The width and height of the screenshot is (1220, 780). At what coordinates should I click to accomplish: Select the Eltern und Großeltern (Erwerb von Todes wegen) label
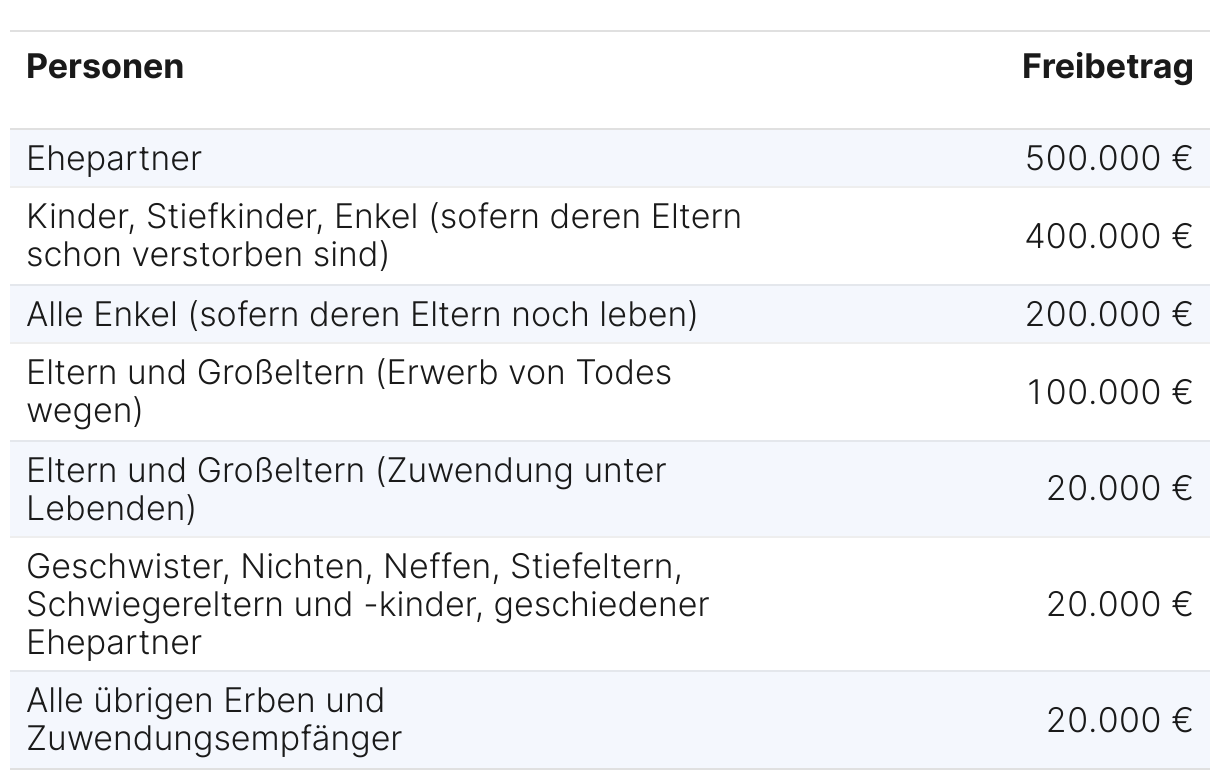tap(349, 392)
